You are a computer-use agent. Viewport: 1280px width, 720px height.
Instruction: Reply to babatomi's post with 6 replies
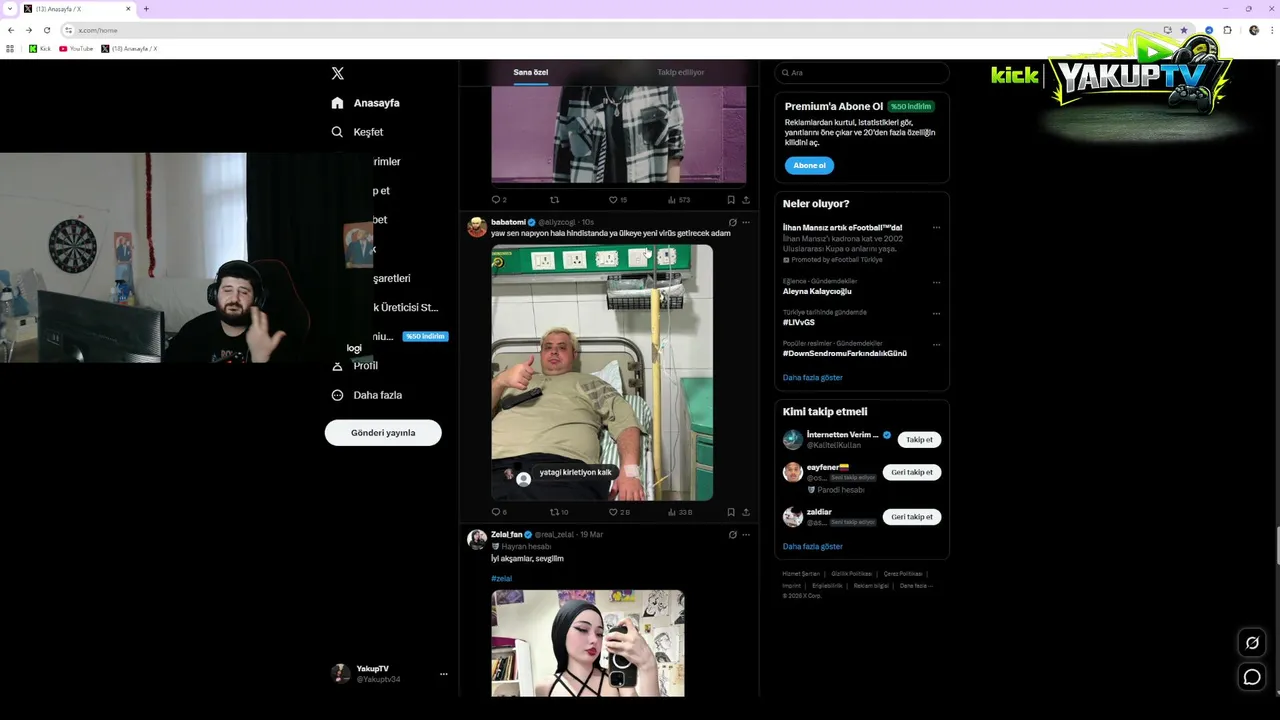tap(499, 512)
